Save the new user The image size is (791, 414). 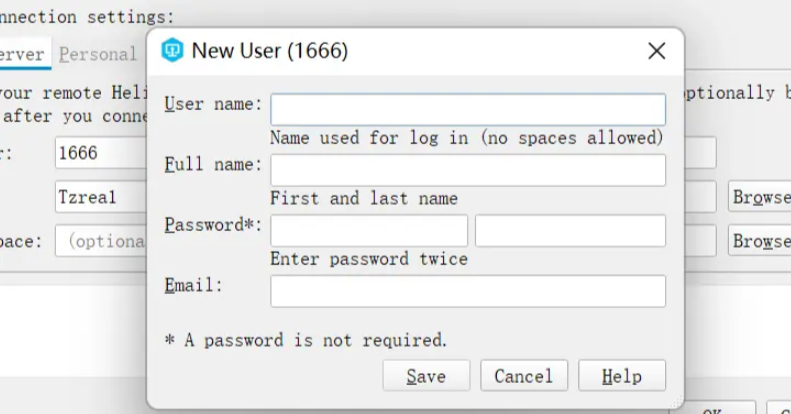click(425, 376)
